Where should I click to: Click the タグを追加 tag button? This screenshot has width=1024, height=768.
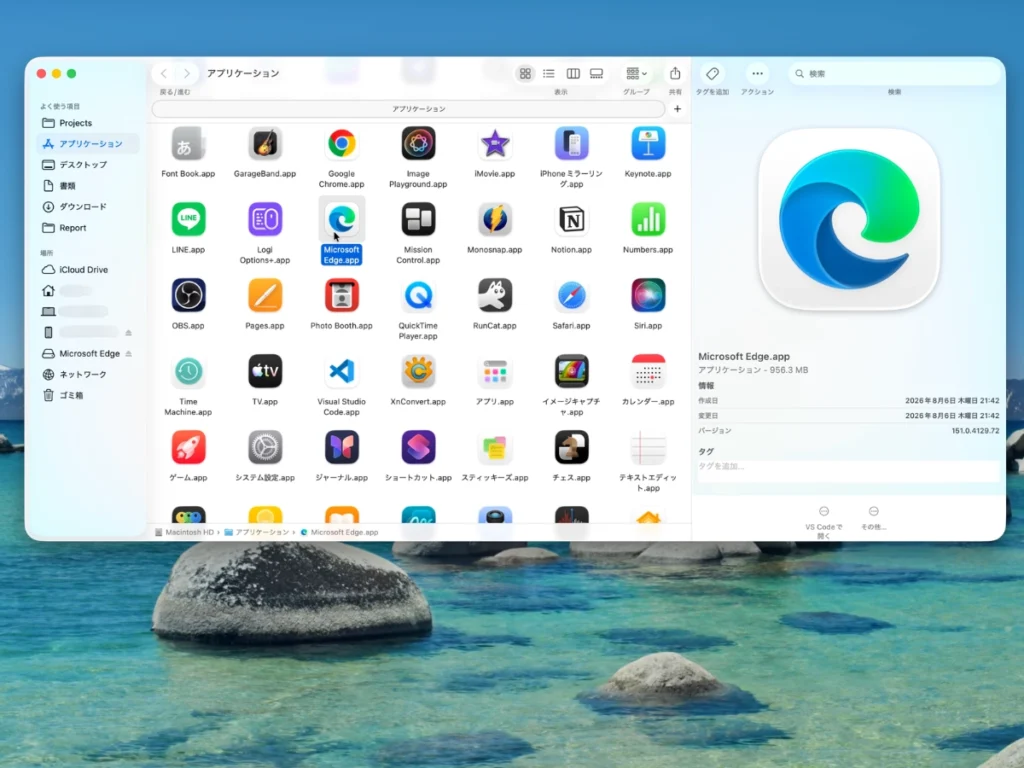coord(712,74)
